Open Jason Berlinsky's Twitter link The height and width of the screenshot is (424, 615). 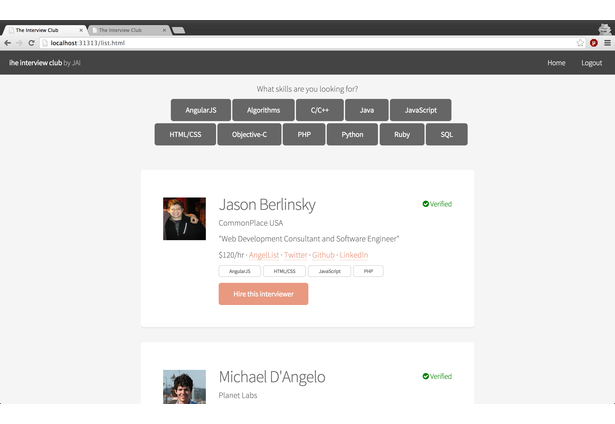pyautogui.click(x=296, y=255)
